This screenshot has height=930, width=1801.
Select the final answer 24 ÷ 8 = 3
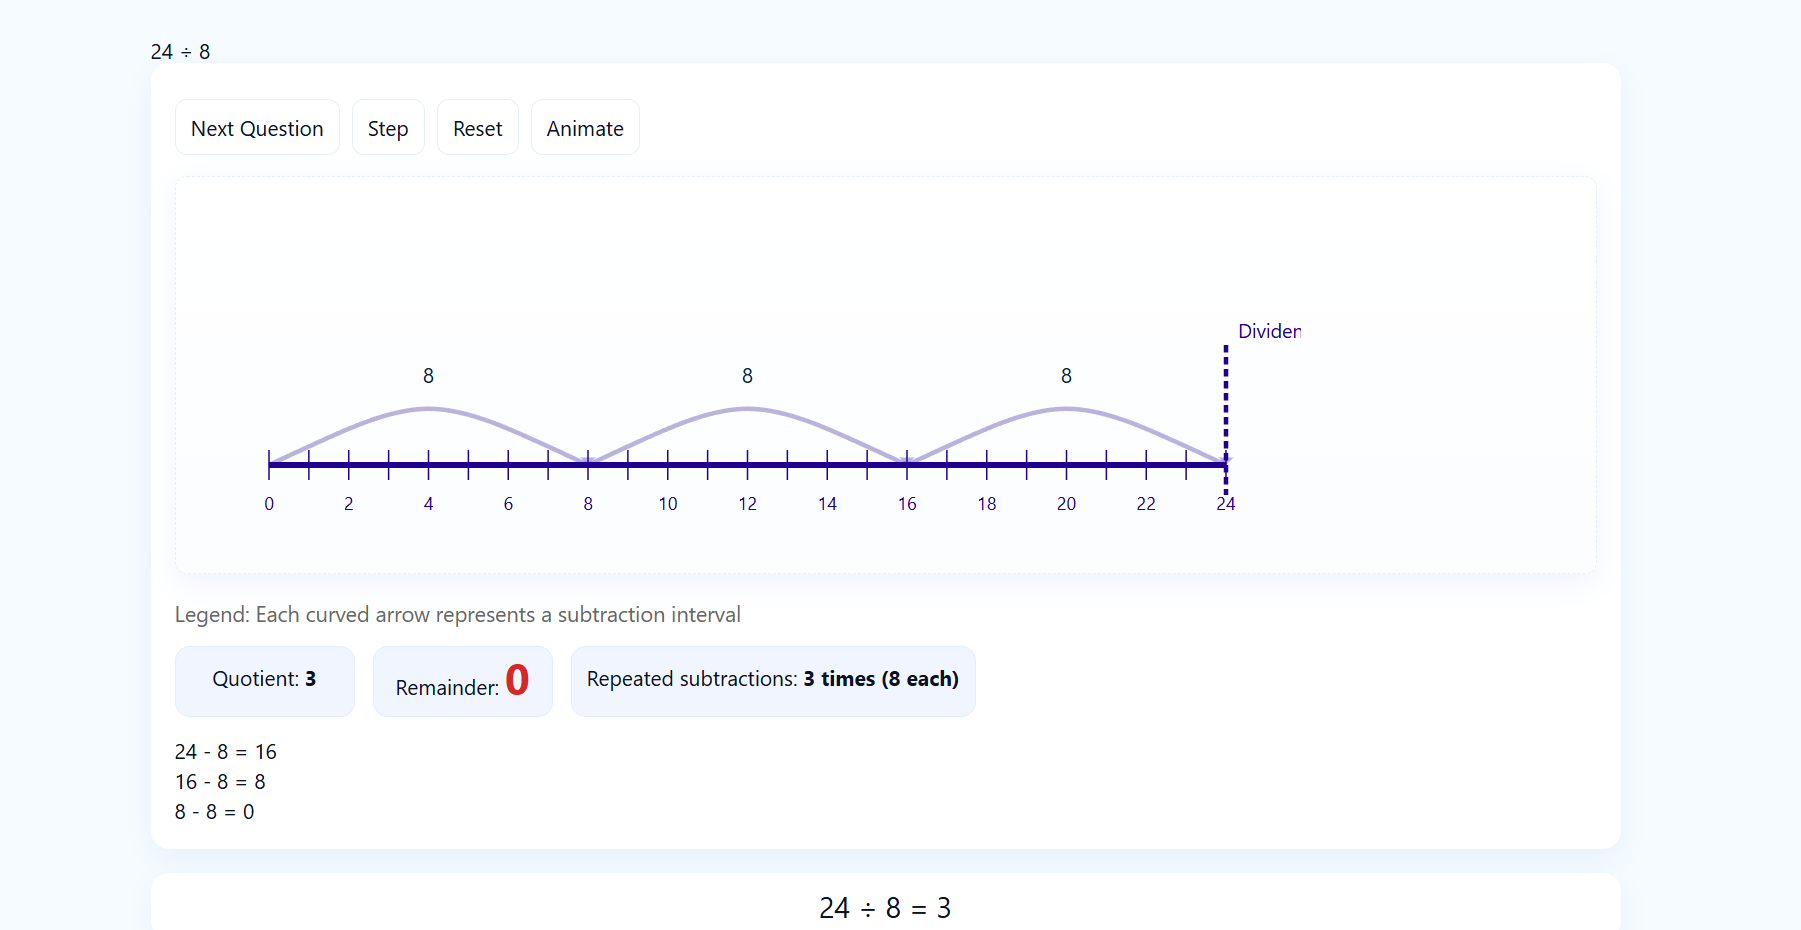pyautogui.click(x=884, y=908)
